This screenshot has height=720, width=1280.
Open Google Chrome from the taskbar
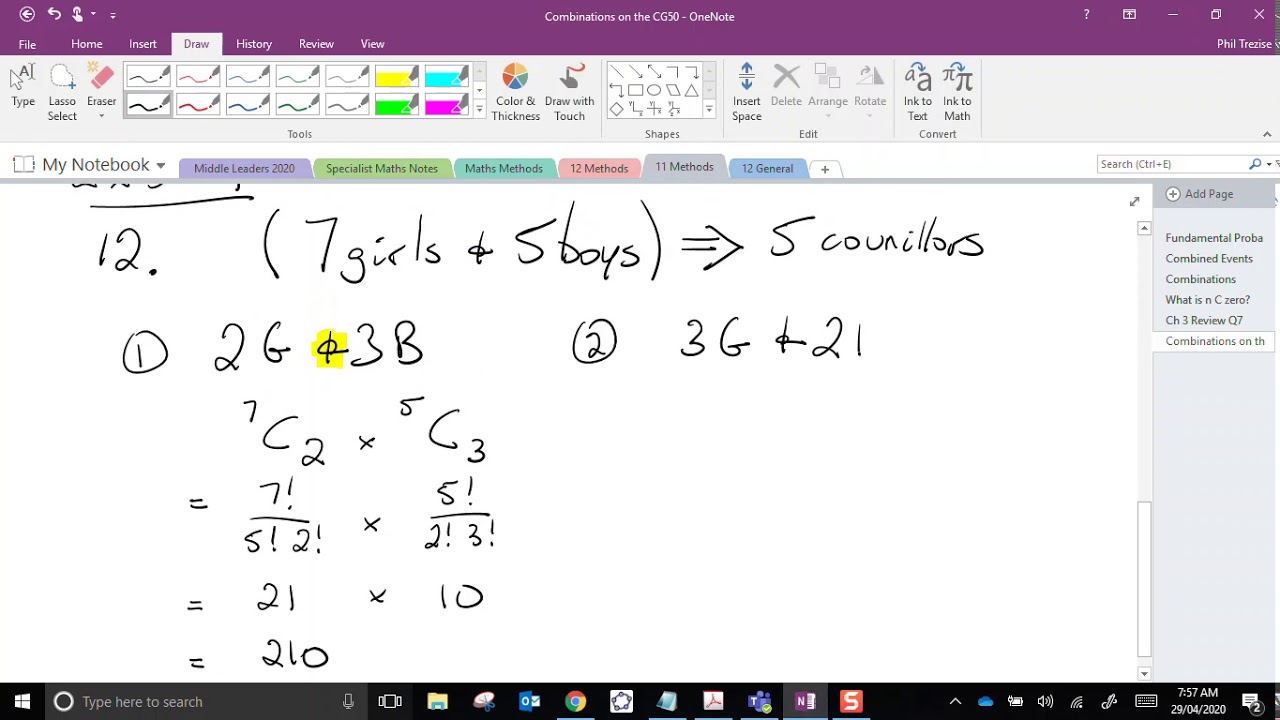[x=575, y=701]
